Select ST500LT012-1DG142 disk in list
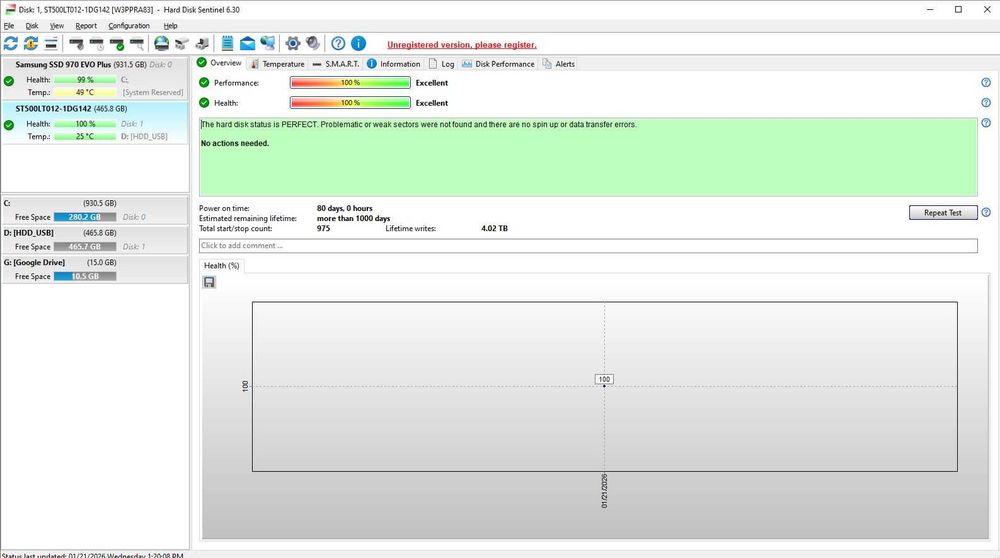Viewport: 1000px width, 558px height. tap(95, 122)
